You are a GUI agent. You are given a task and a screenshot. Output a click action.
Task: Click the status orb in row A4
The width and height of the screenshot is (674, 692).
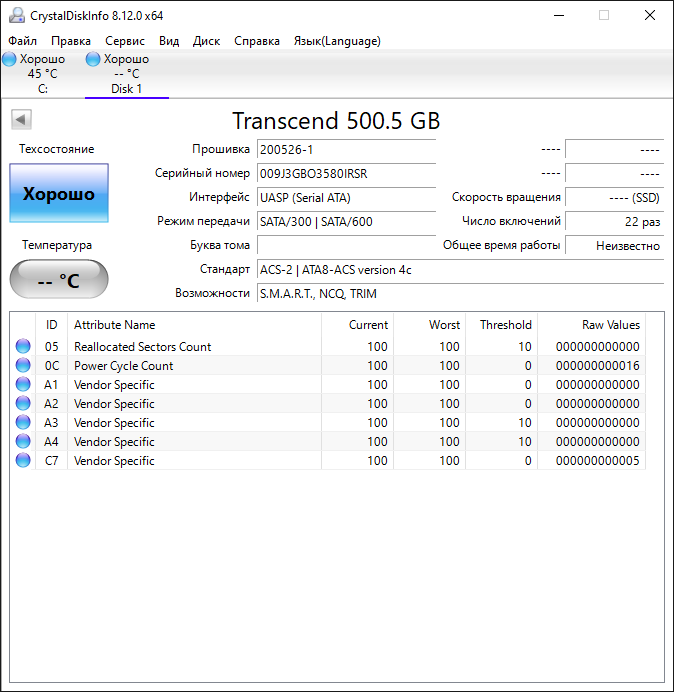(23, 441)
